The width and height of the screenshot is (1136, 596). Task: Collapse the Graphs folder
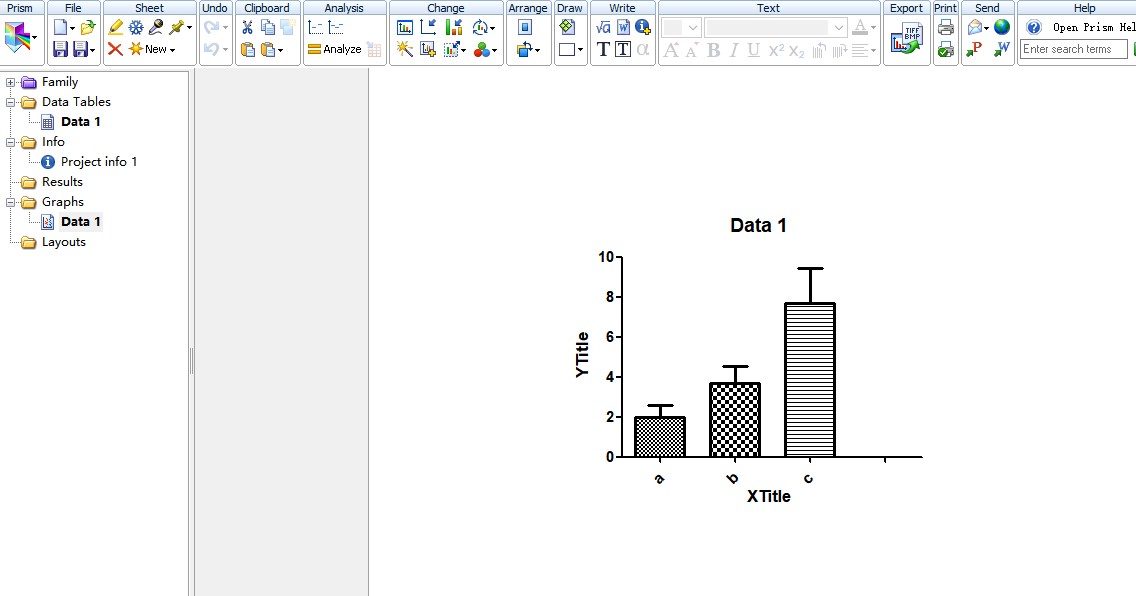[x=11, y=202]
